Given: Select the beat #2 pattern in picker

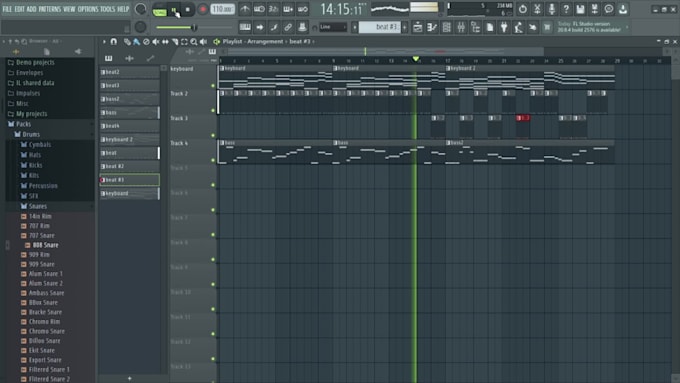Looking at the screenshot, I should point(130,166).
